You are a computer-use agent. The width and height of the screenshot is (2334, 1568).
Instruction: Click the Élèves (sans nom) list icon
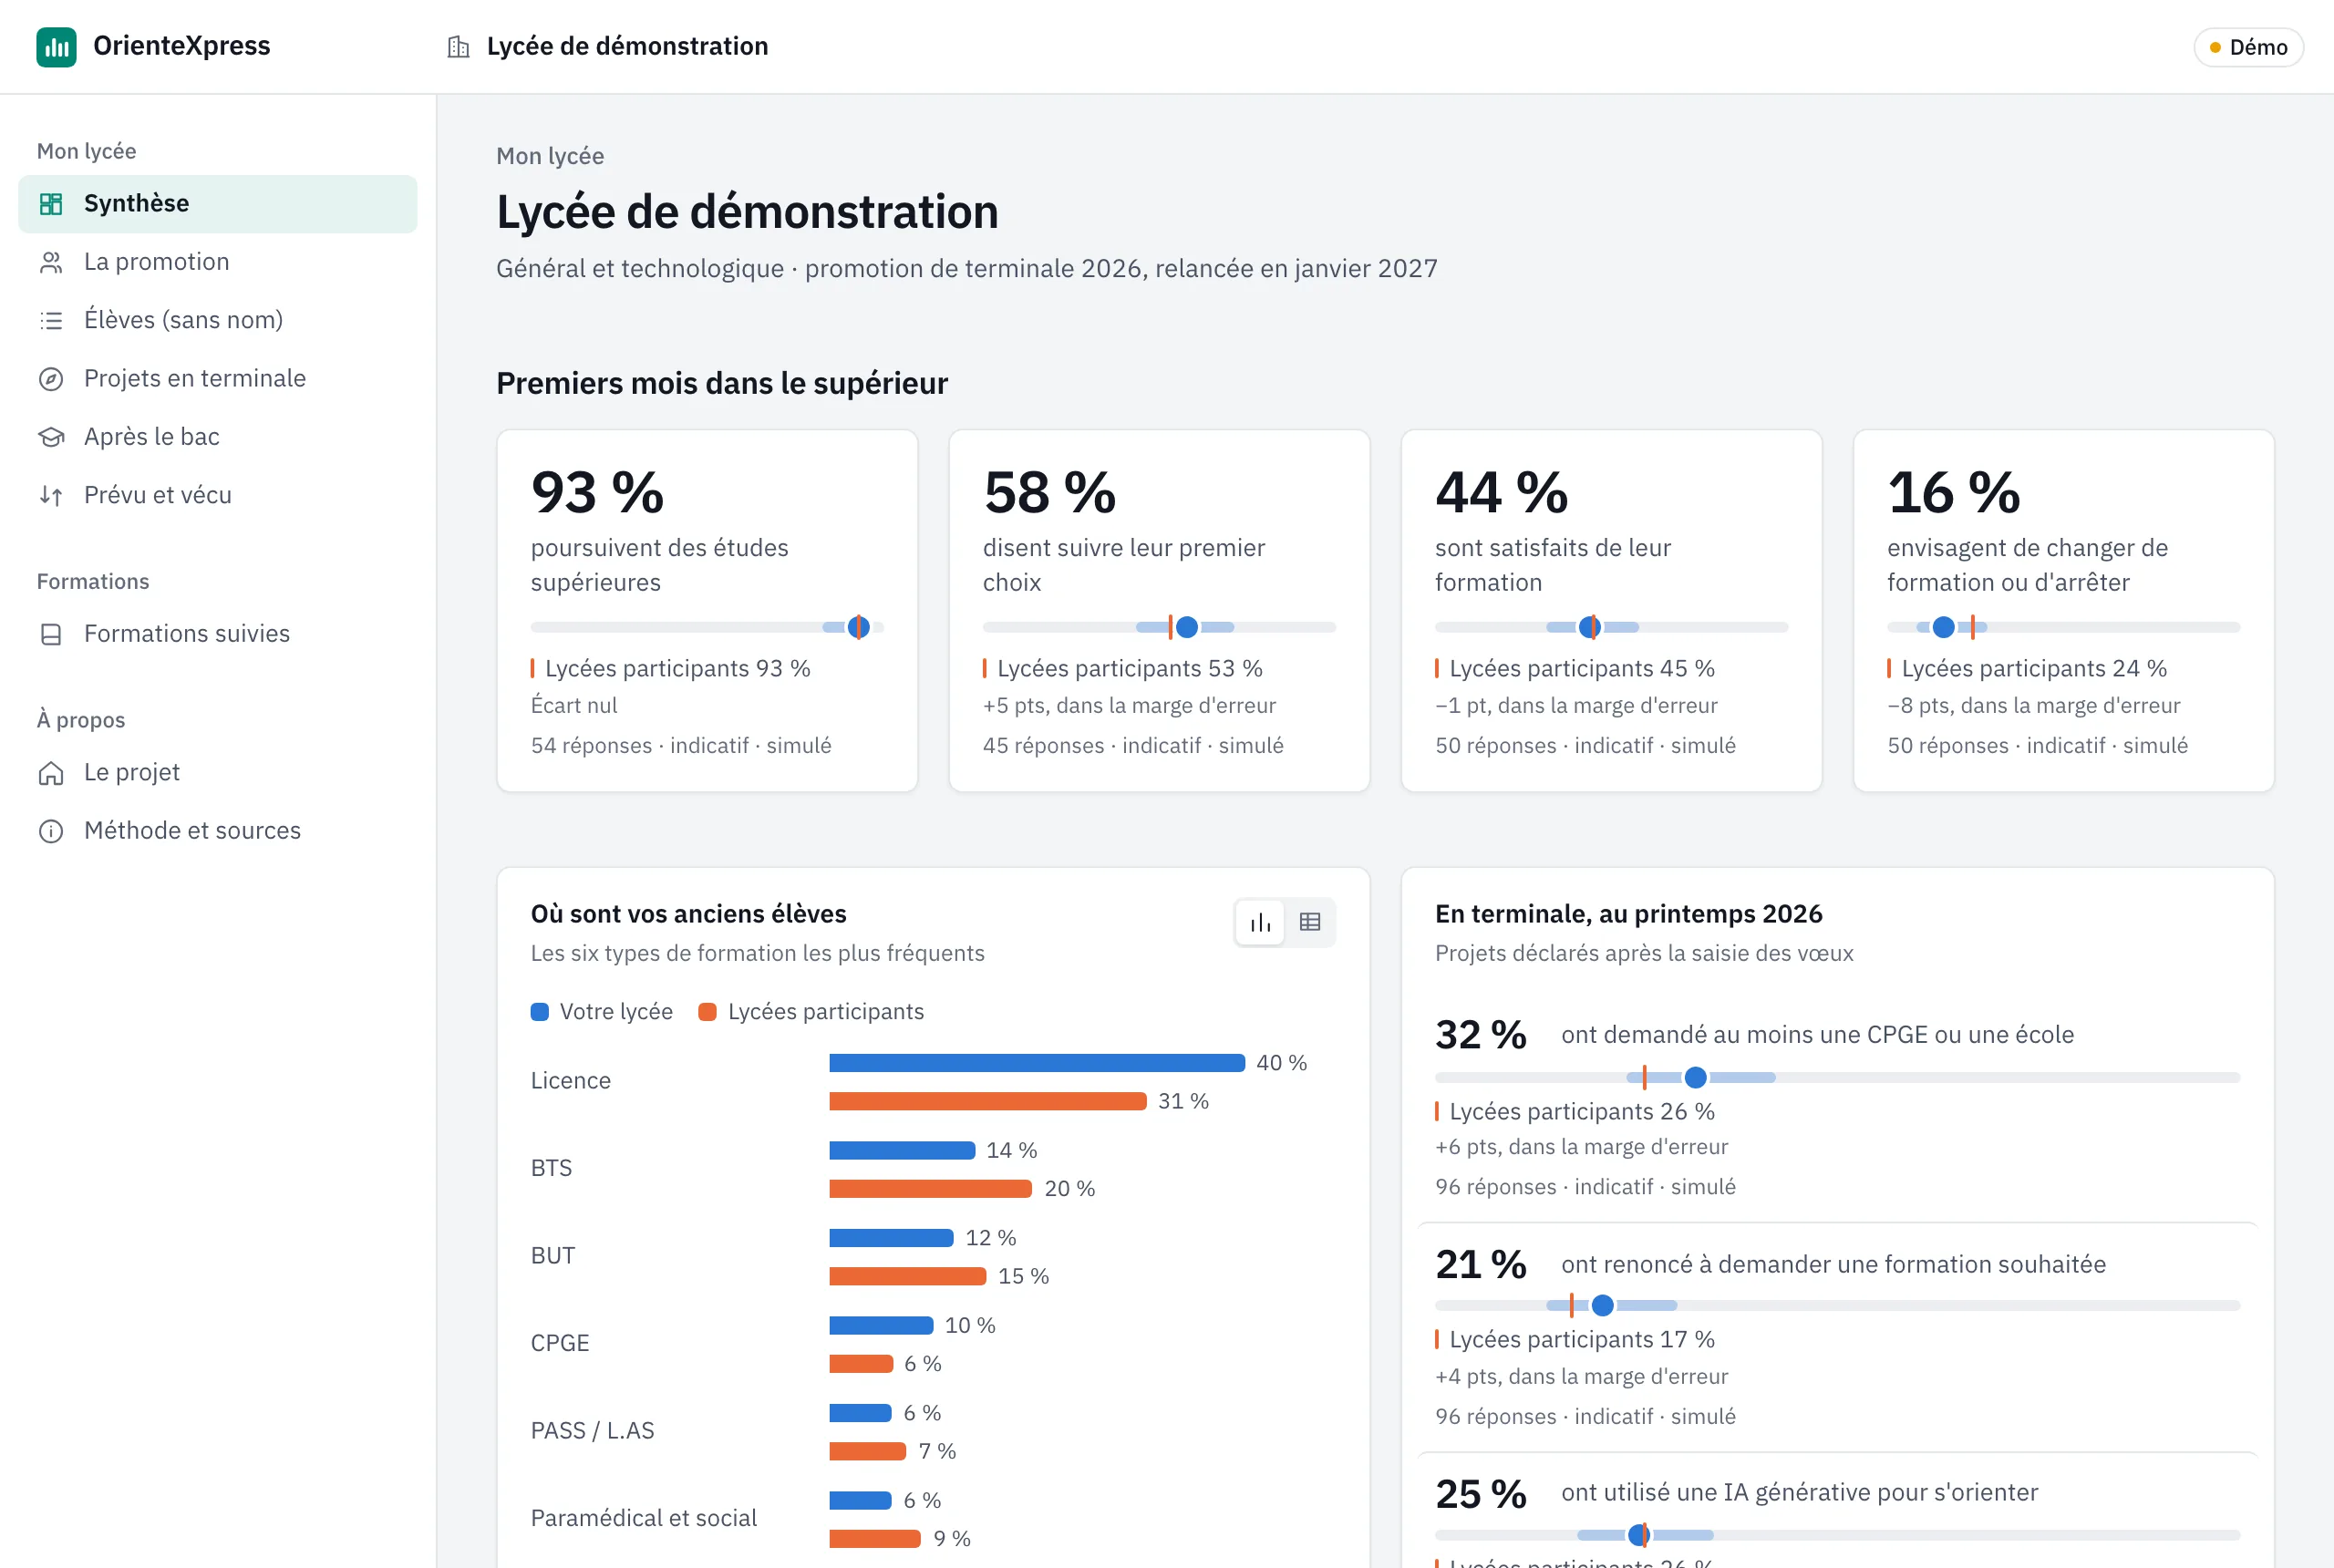click(51, 320)
